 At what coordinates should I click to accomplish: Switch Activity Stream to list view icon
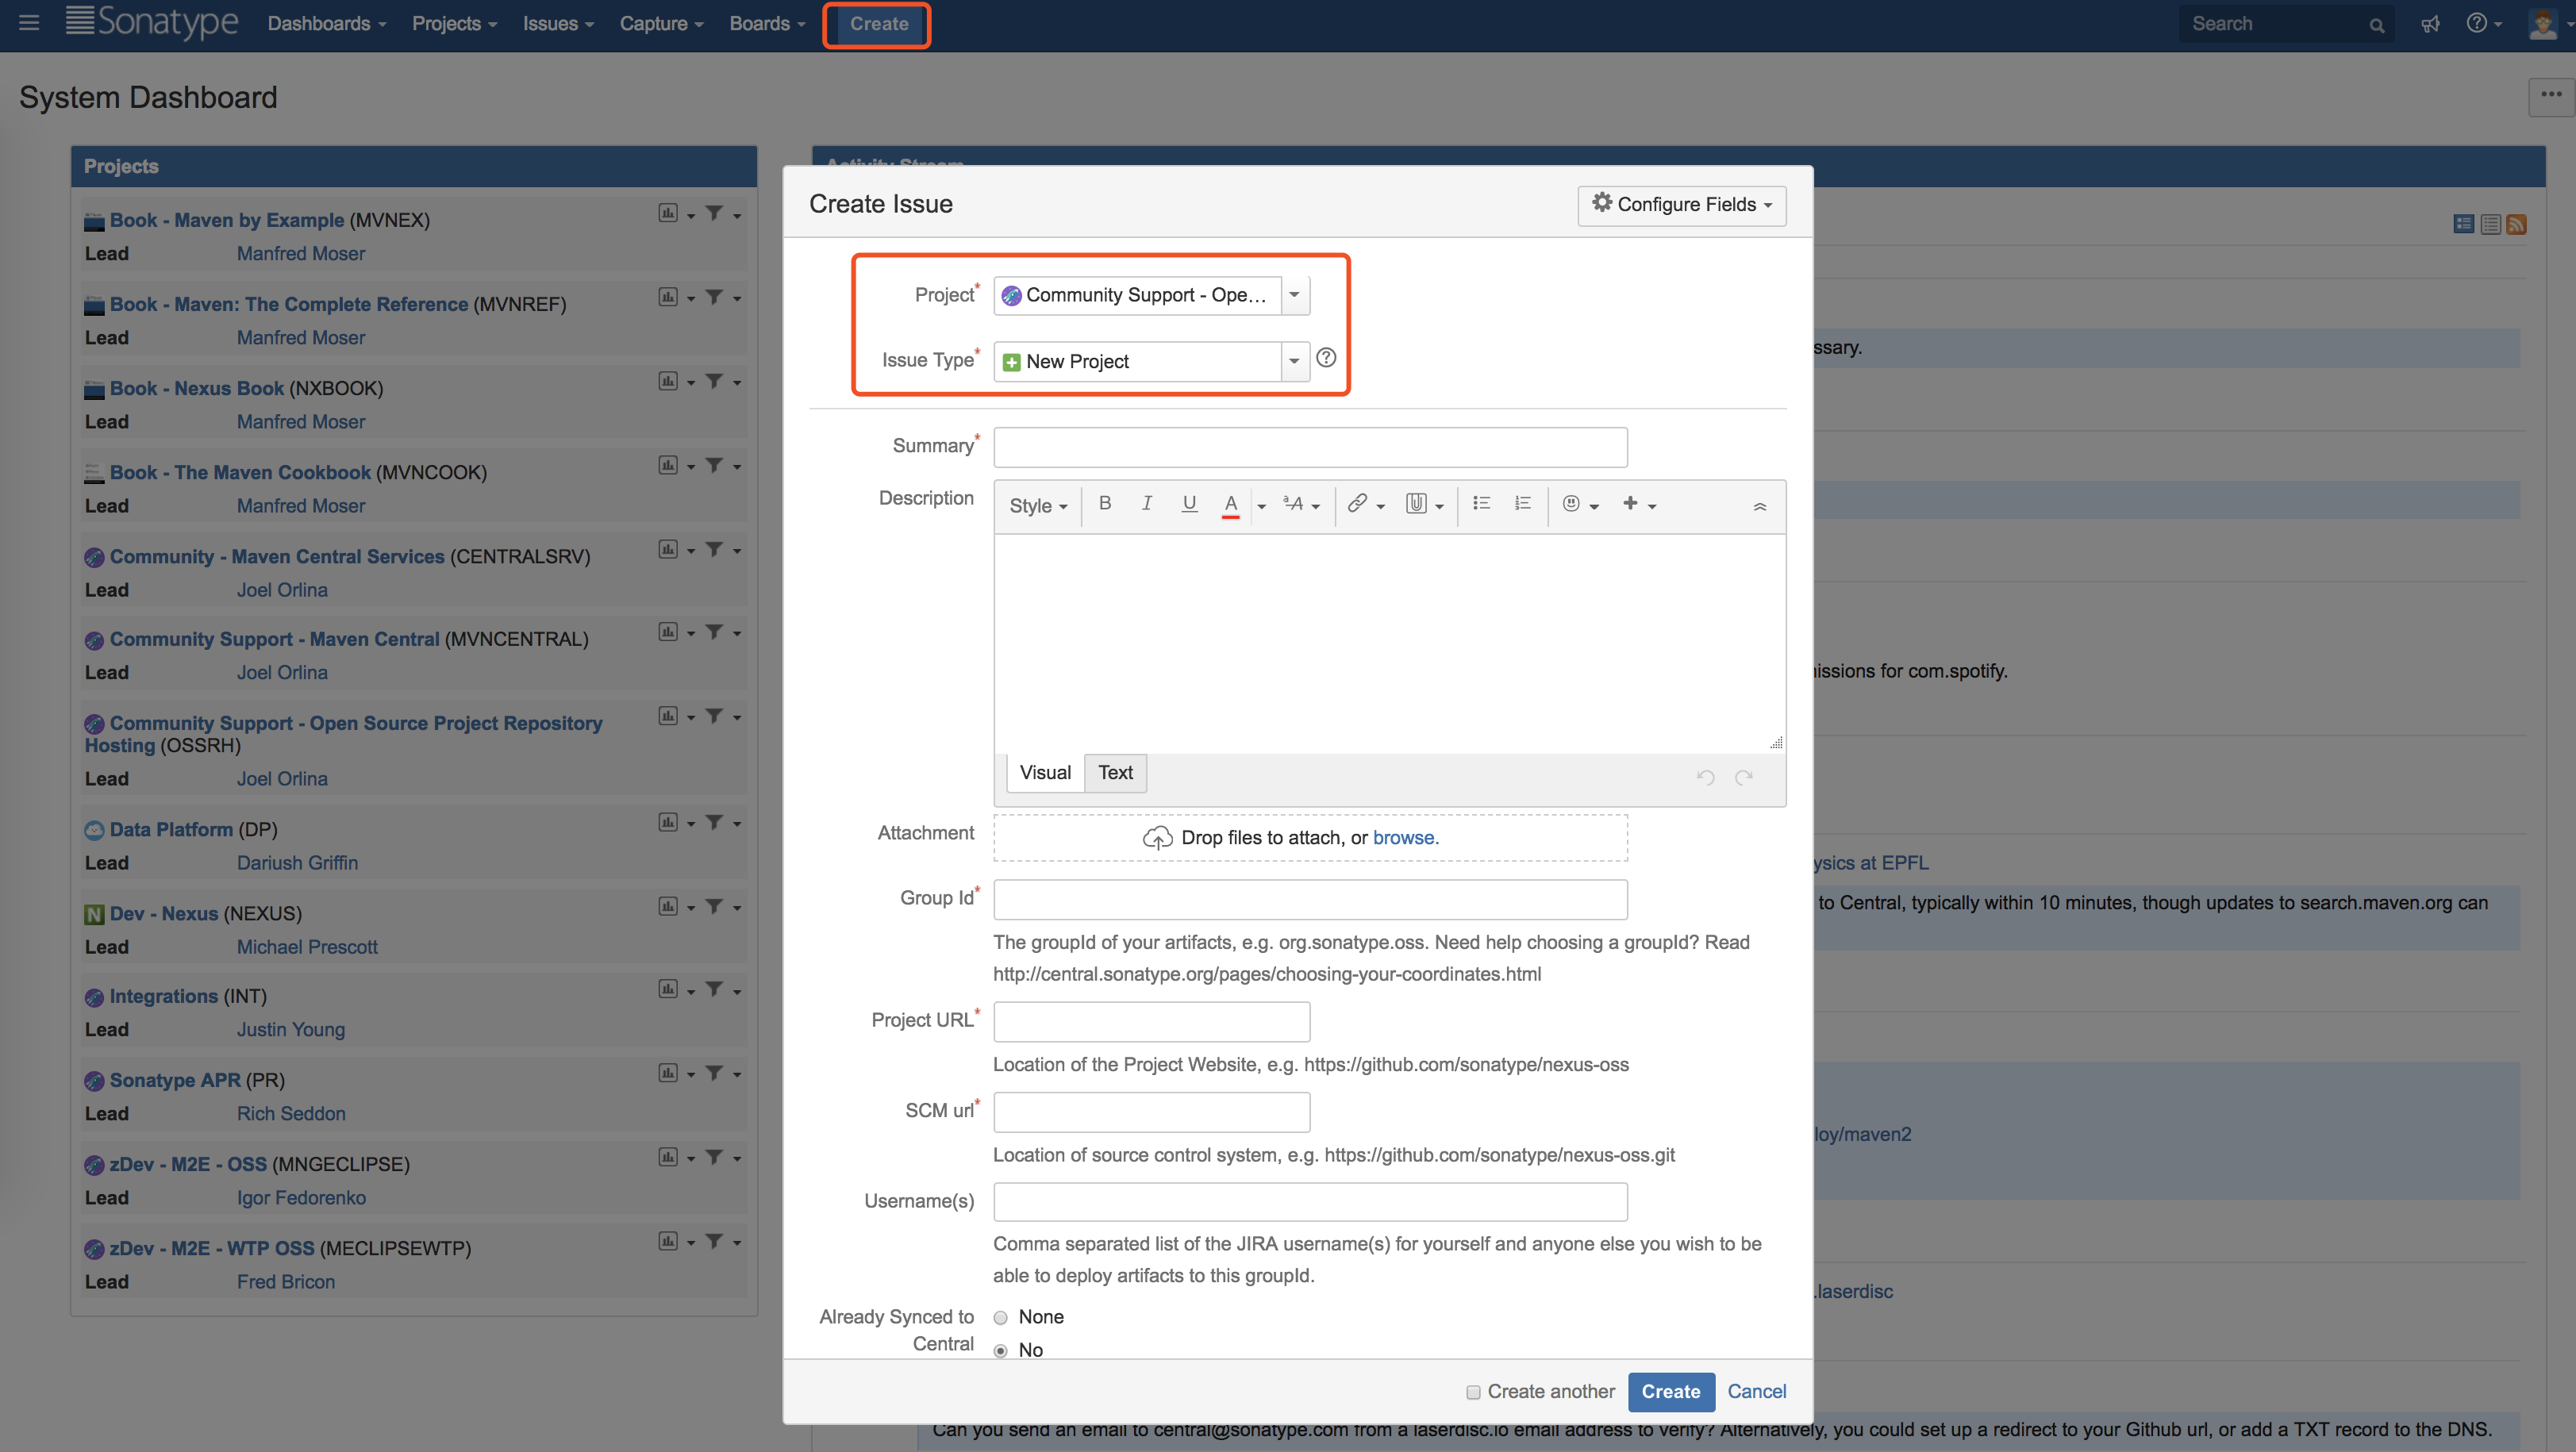[x=2491, y=224]
